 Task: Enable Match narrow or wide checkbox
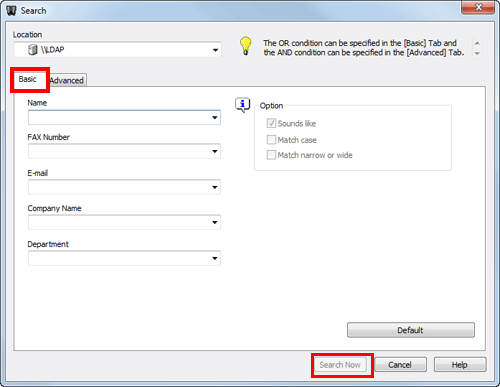[271, 155]
